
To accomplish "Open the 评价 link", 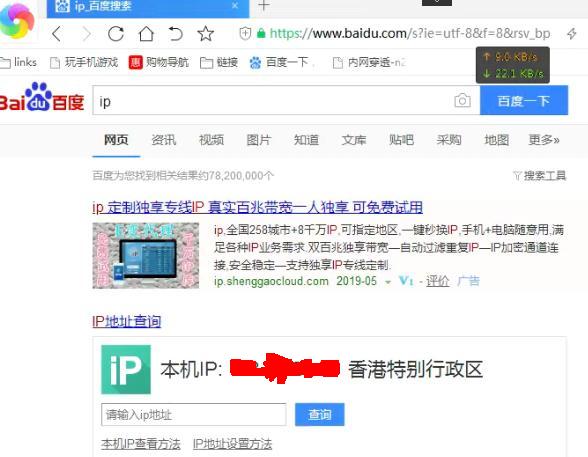I will (x=438, y=281).
